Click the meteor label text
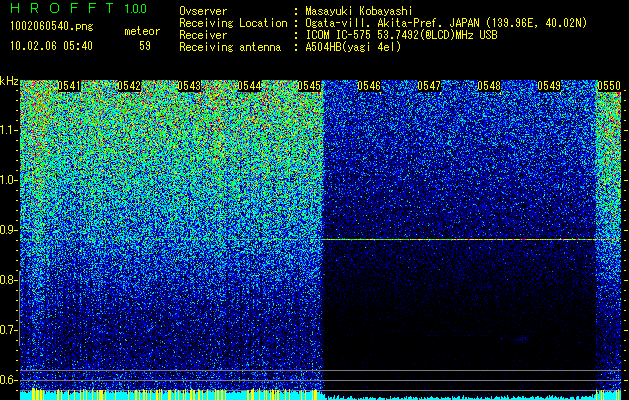Viewport: 629px width, 400px height. pos(142,31)
